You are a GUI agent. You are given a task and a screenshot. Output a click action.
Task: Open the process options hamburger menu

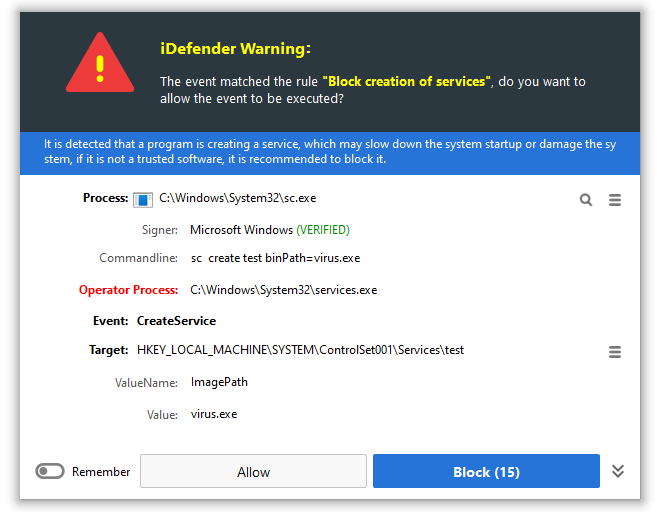click(615, 200)
